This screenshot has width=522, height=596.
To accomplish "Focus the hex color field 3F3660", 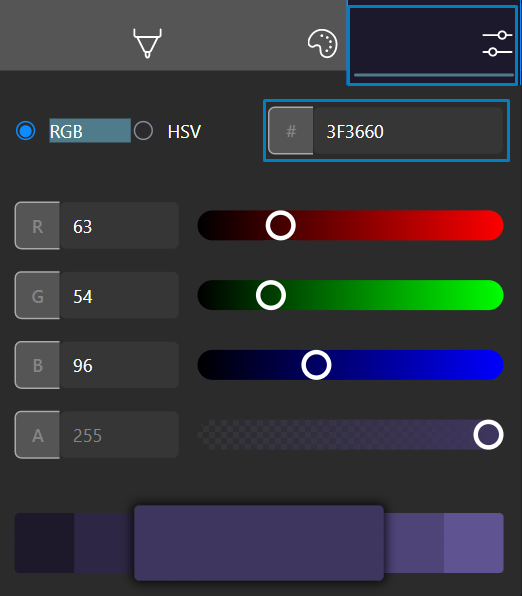I will 408,131.
